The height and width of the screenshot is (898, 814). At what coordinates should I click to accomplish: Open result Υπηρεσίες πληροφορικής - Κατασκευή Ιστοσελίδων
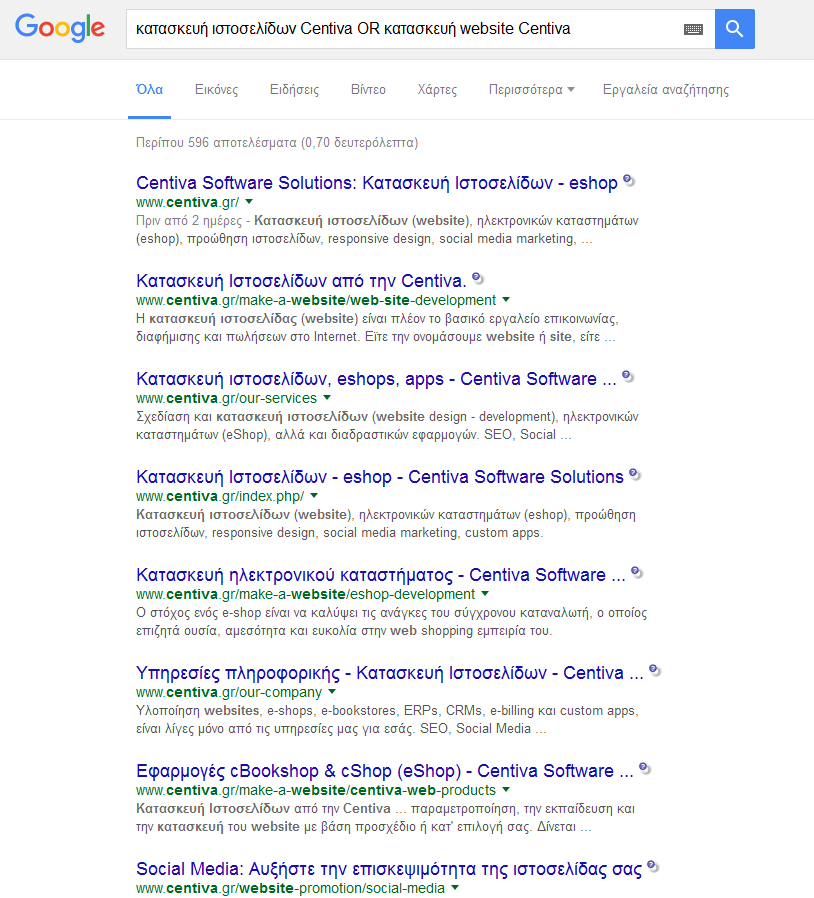pos(390,672)
